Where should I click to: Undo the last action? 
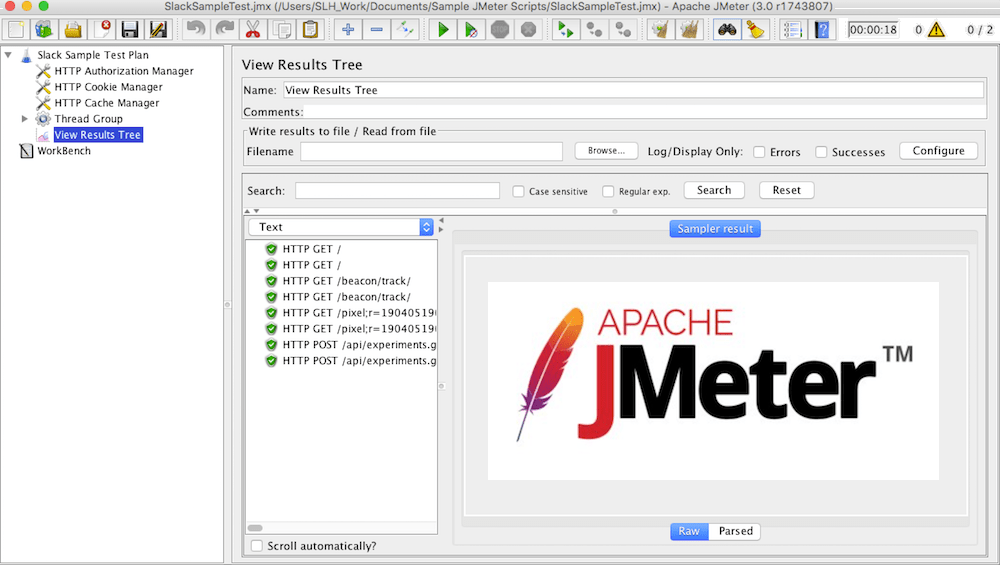[x=196, y=29]
